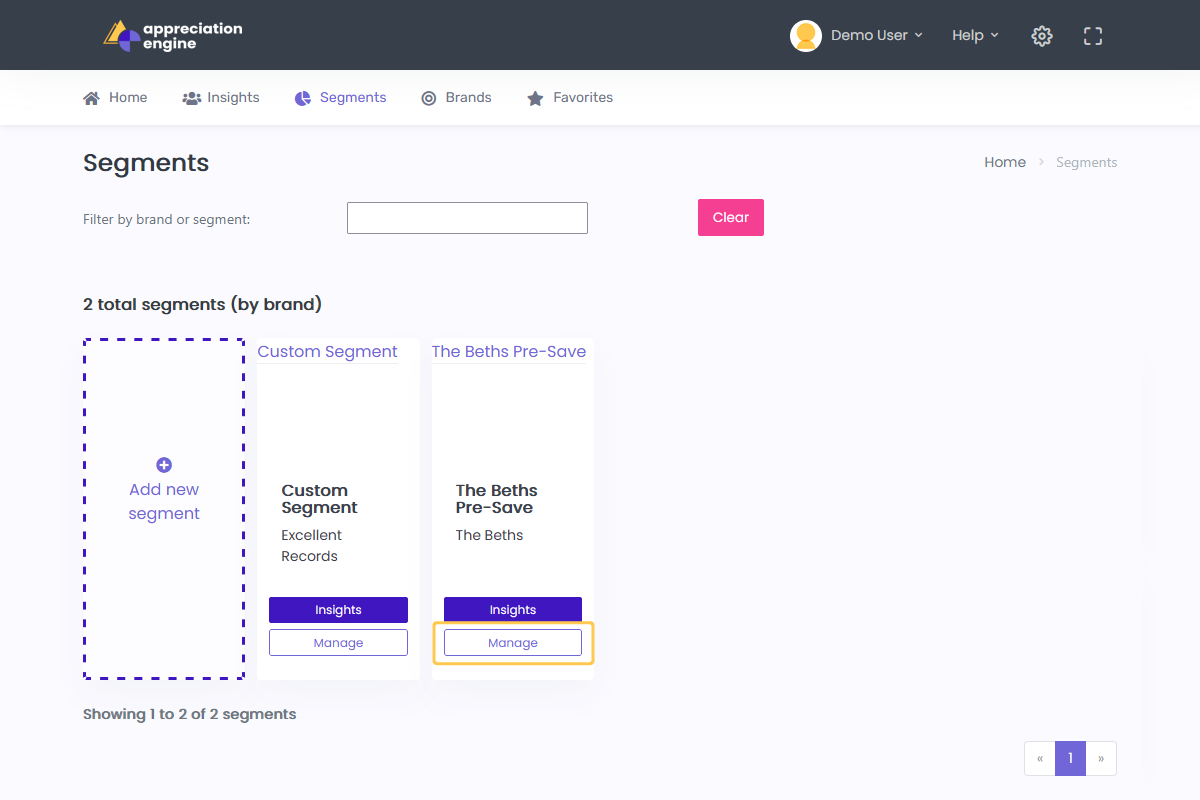Open the Favorites nav tab

(x=570, y=98)
